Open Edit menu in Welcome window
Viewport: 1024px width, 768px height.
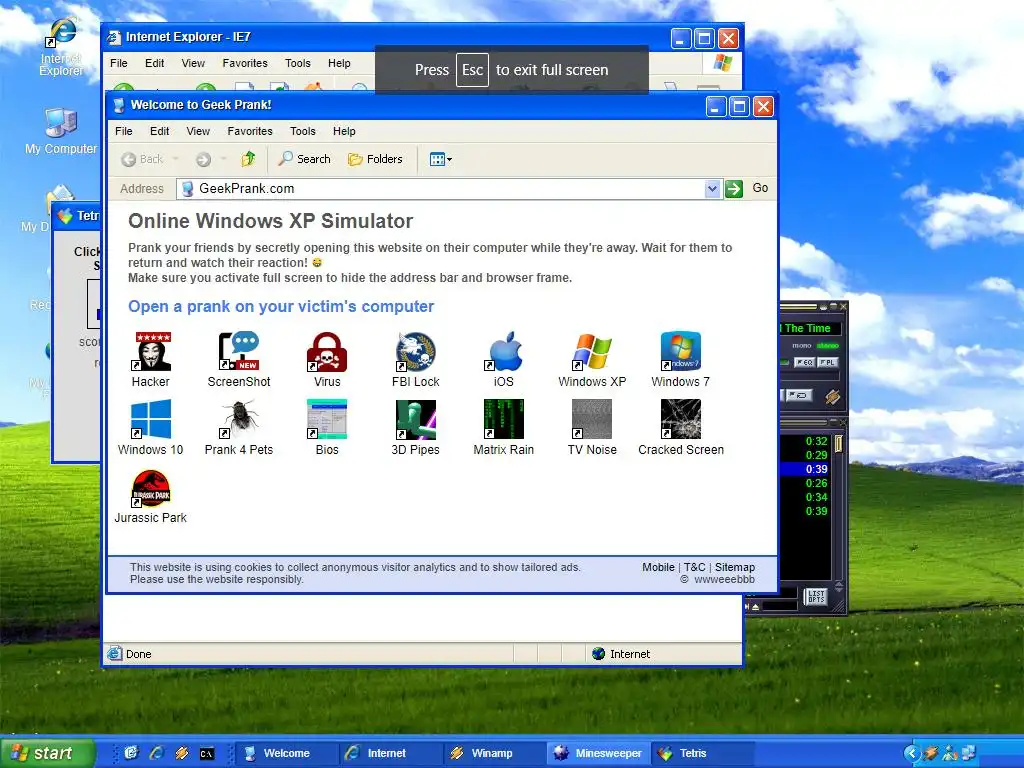(159, 131)
